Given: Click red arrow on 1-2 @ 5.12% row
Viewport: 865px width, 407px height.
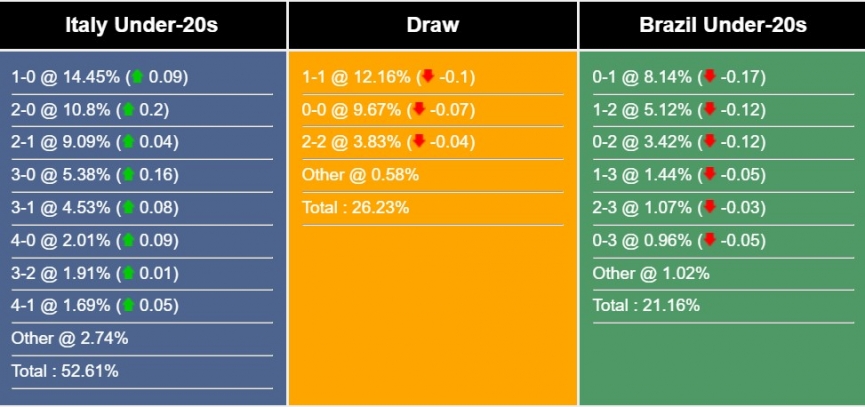Looking at the screenshot, I should click(709, 110).
